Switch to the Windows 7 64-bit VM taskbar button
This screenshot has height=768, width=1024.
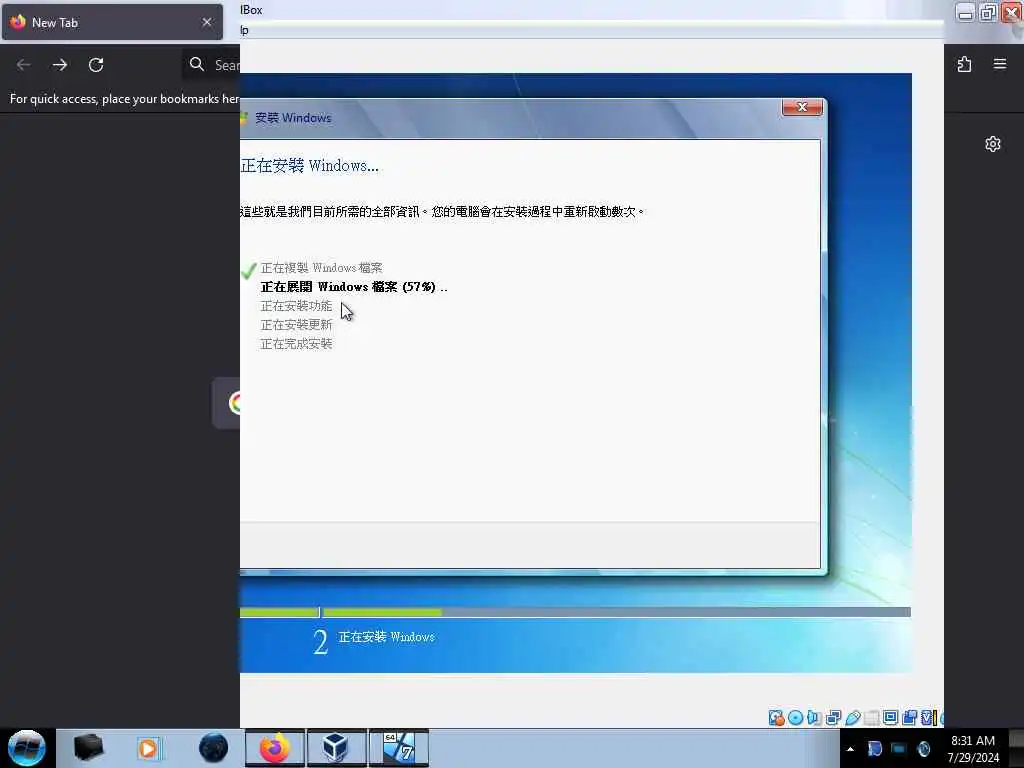point(398,748)
